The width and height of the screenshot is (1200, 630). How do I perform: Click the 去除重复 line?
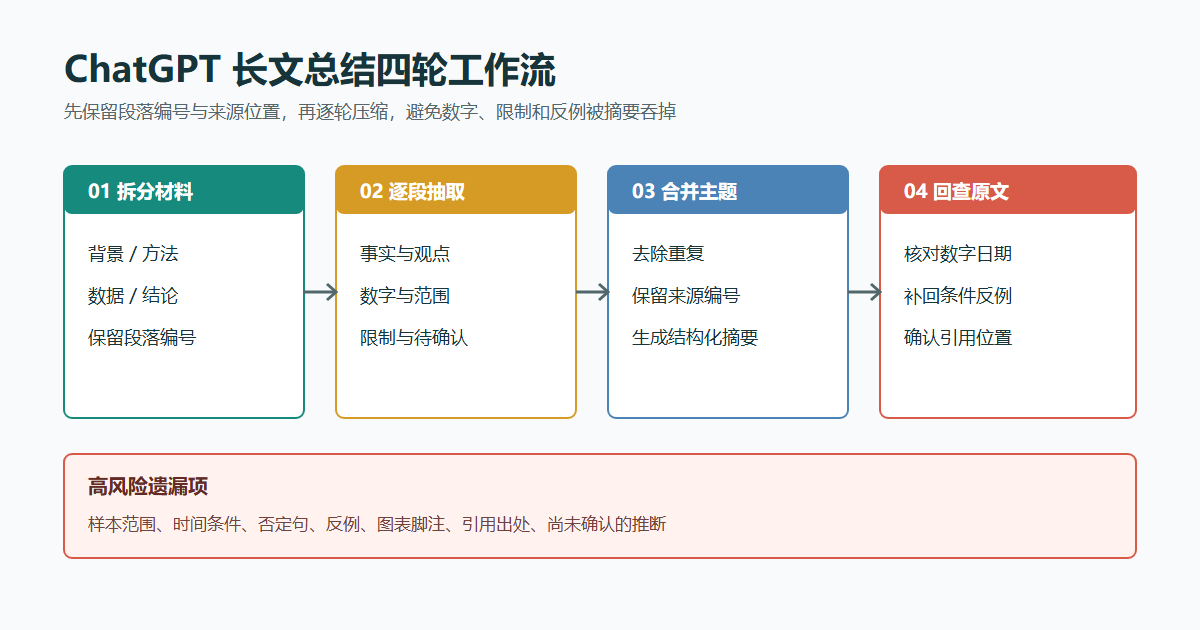point(668,254)
